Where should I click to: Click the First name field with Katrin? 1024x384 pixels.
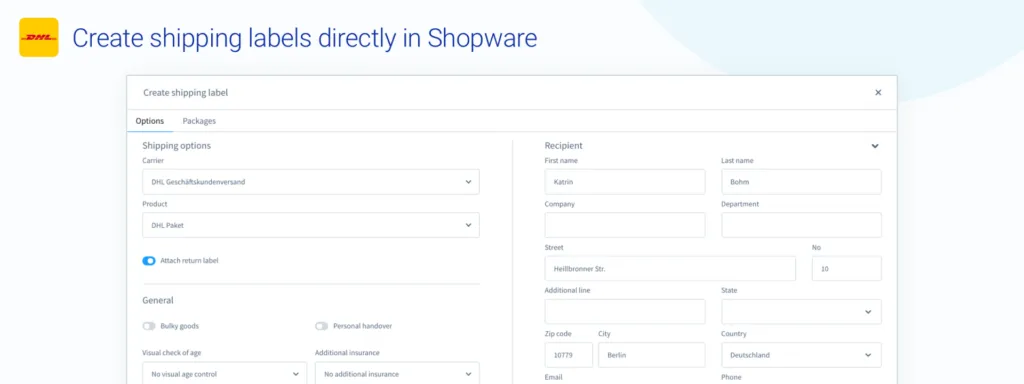[x=625, y=182]
